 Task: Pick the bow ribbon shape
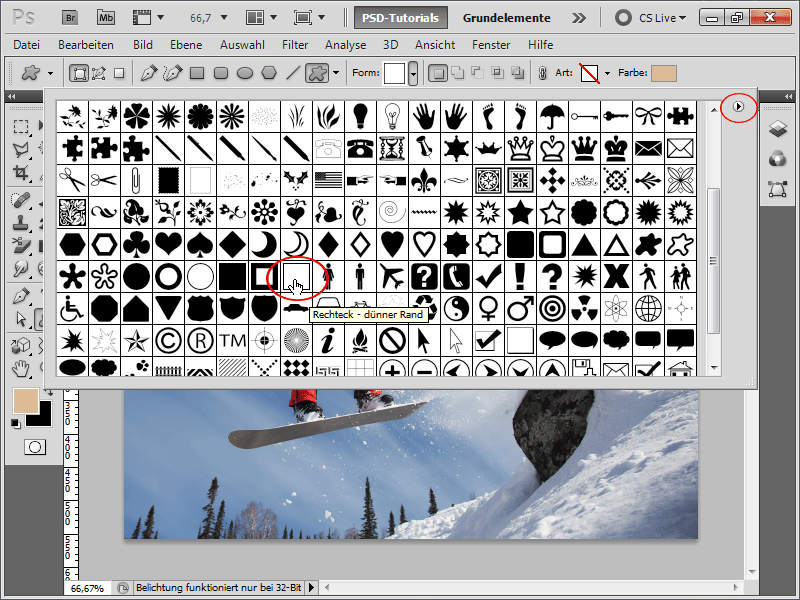point(648,116)
